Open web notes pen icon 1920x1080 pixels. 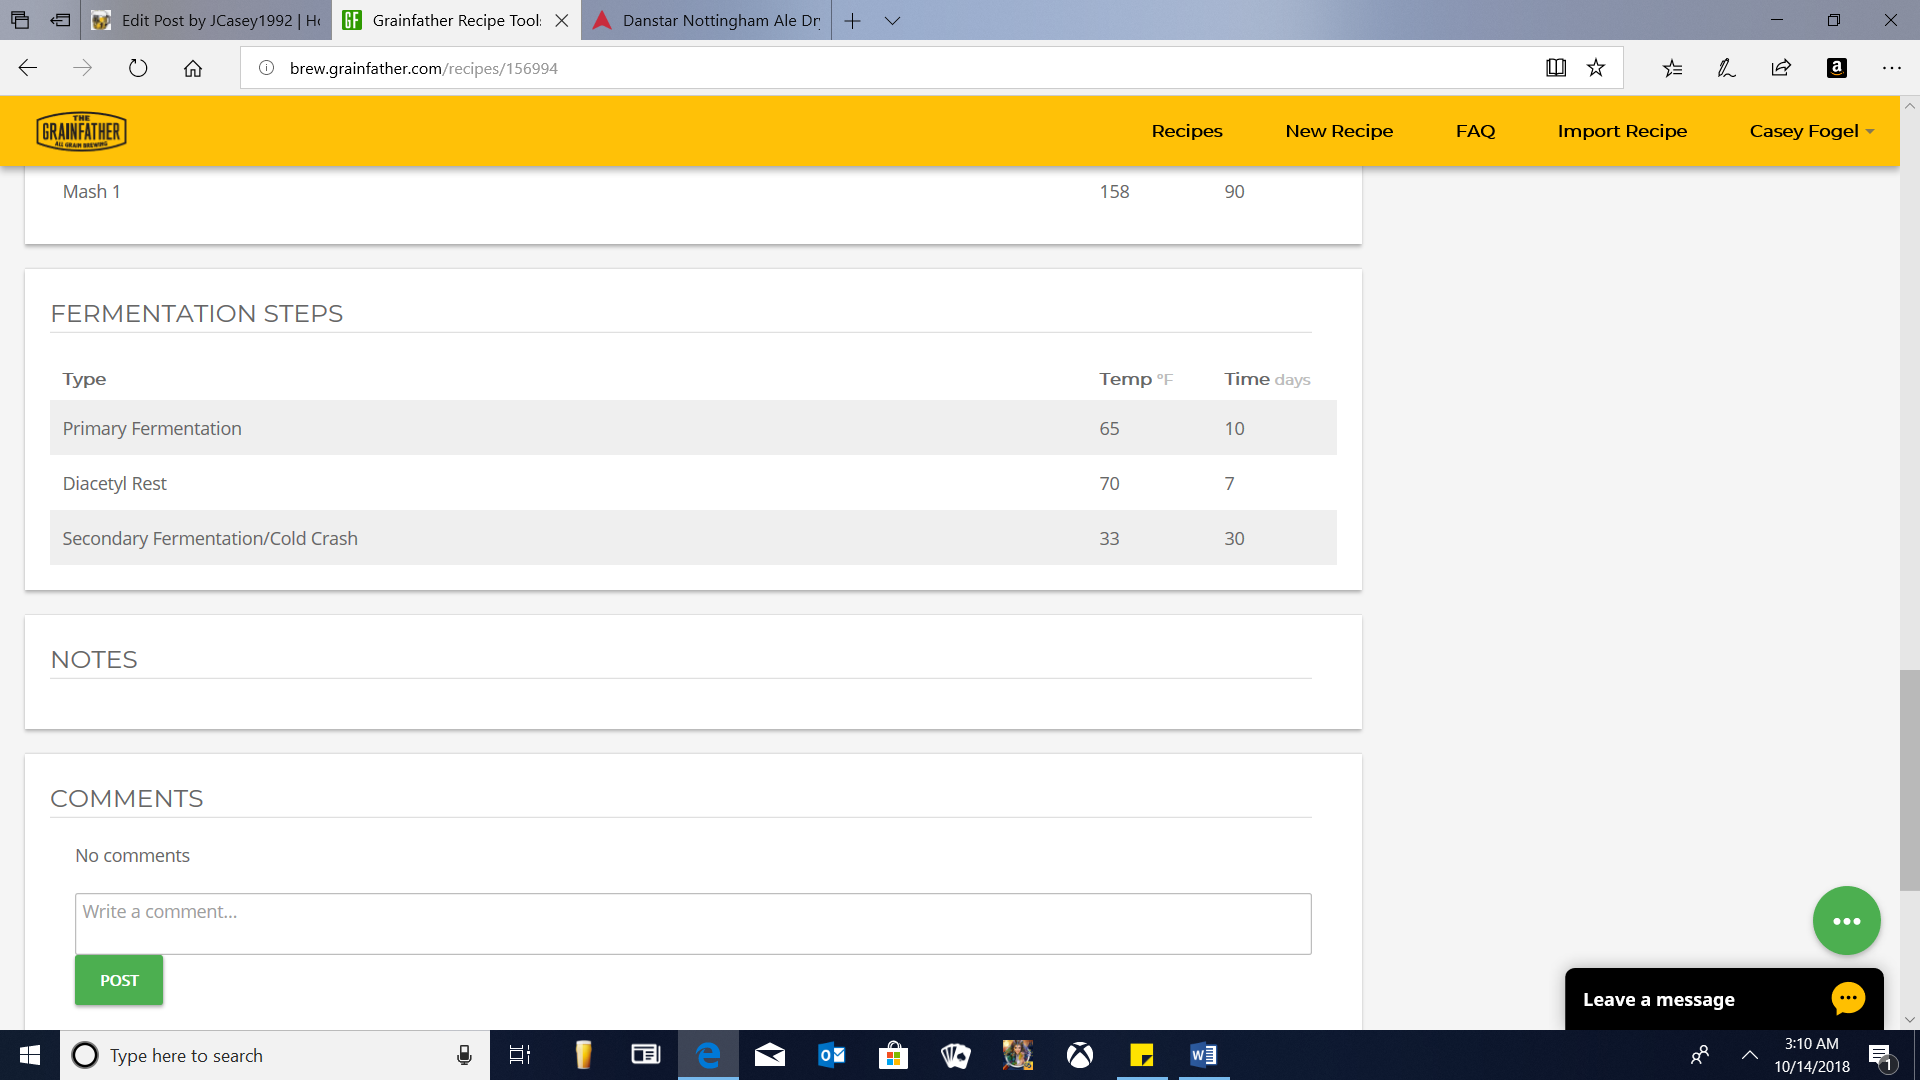[1727, 68]
